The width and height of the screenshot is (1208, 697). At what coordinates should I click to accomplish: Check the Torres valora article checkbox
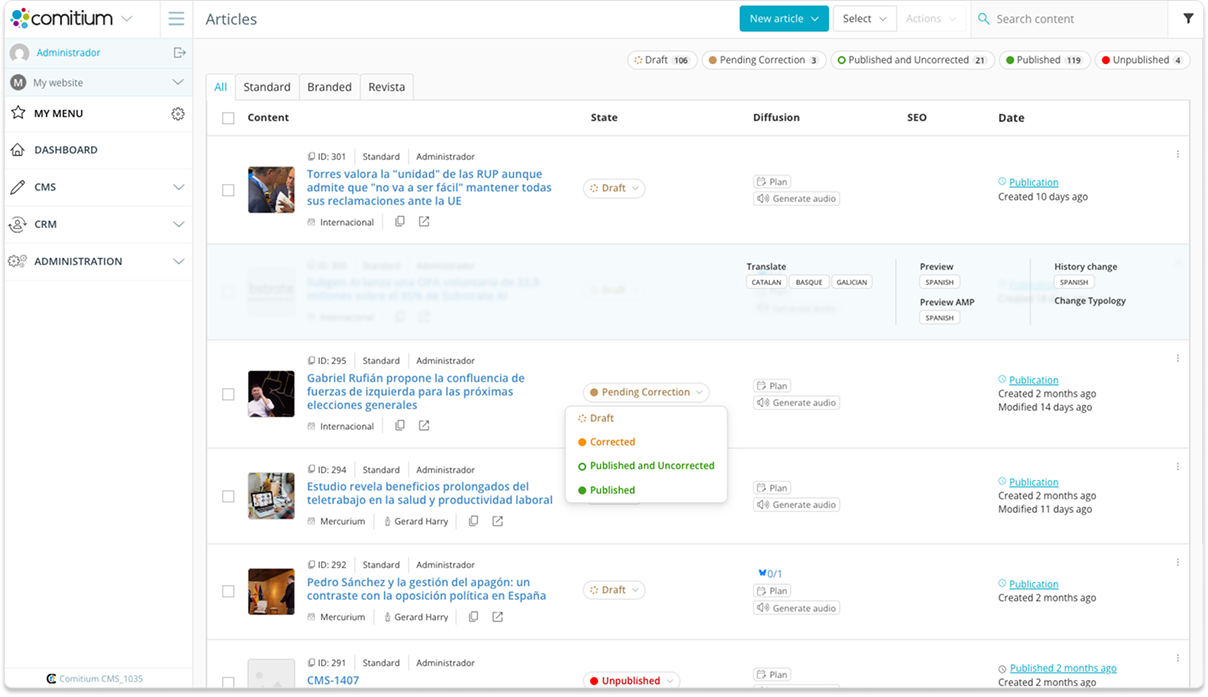(x=228, y=190)
